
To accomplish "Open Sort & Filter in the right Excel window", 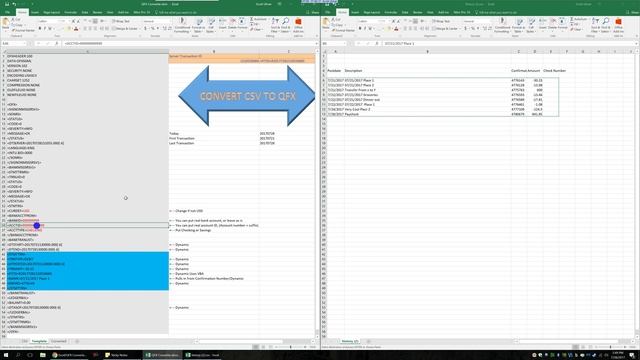I will (x=595, y=25).
